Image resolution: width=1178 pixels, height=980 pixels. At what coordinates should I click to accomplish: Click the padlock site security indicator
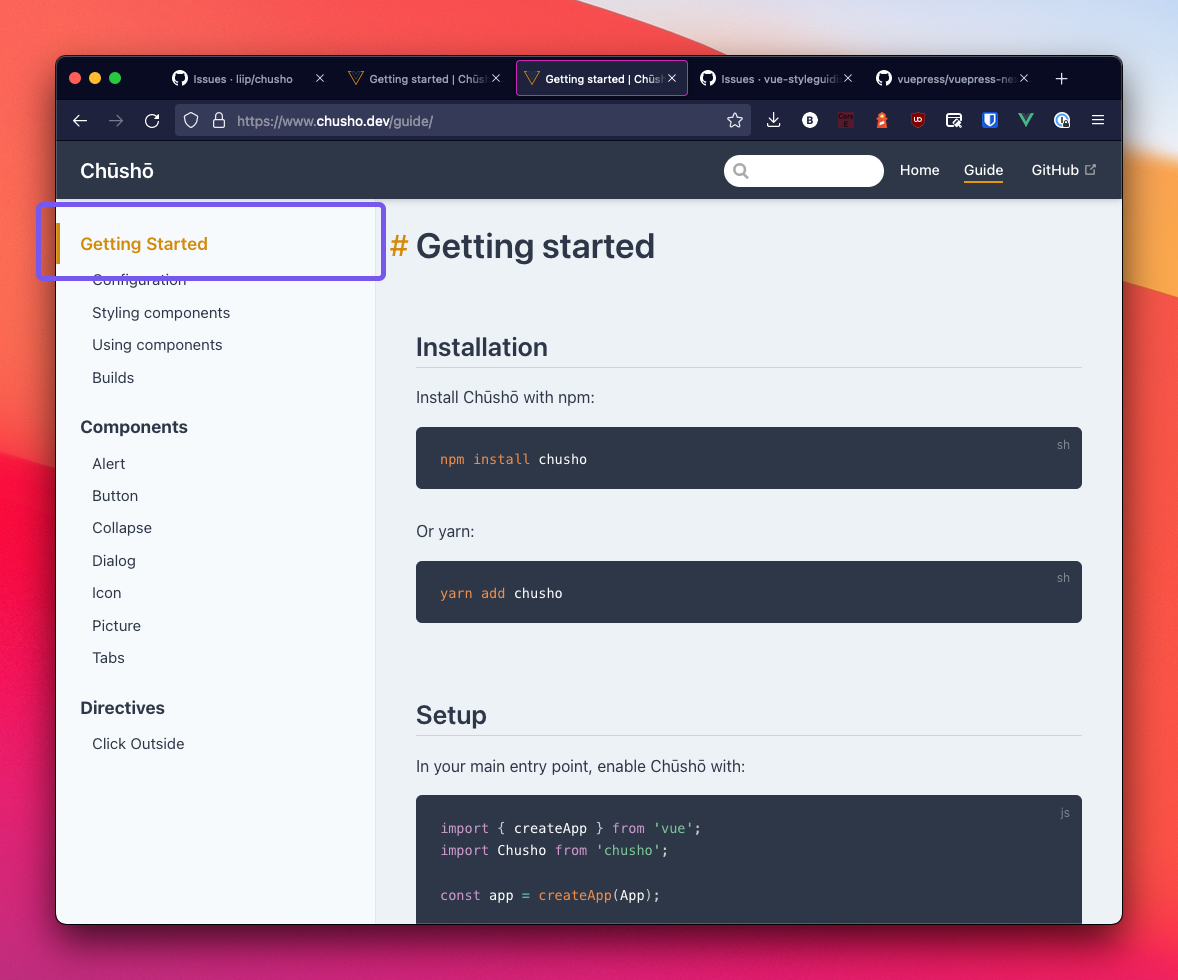tap(218, 120)
